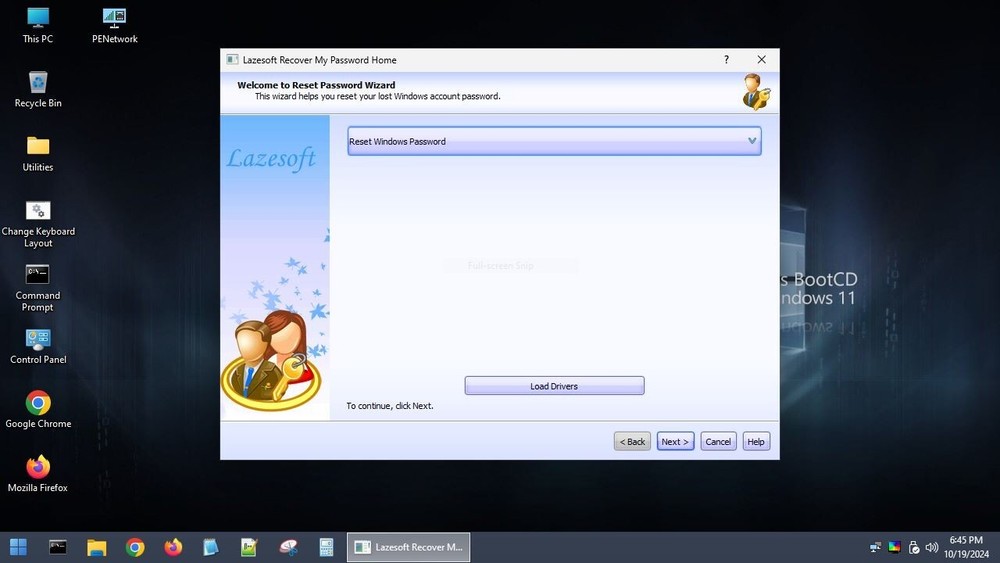Select Change Keyboard Layout desktop icon
The height and width of the screenshot is (563, 1000).
click(38, 224)
